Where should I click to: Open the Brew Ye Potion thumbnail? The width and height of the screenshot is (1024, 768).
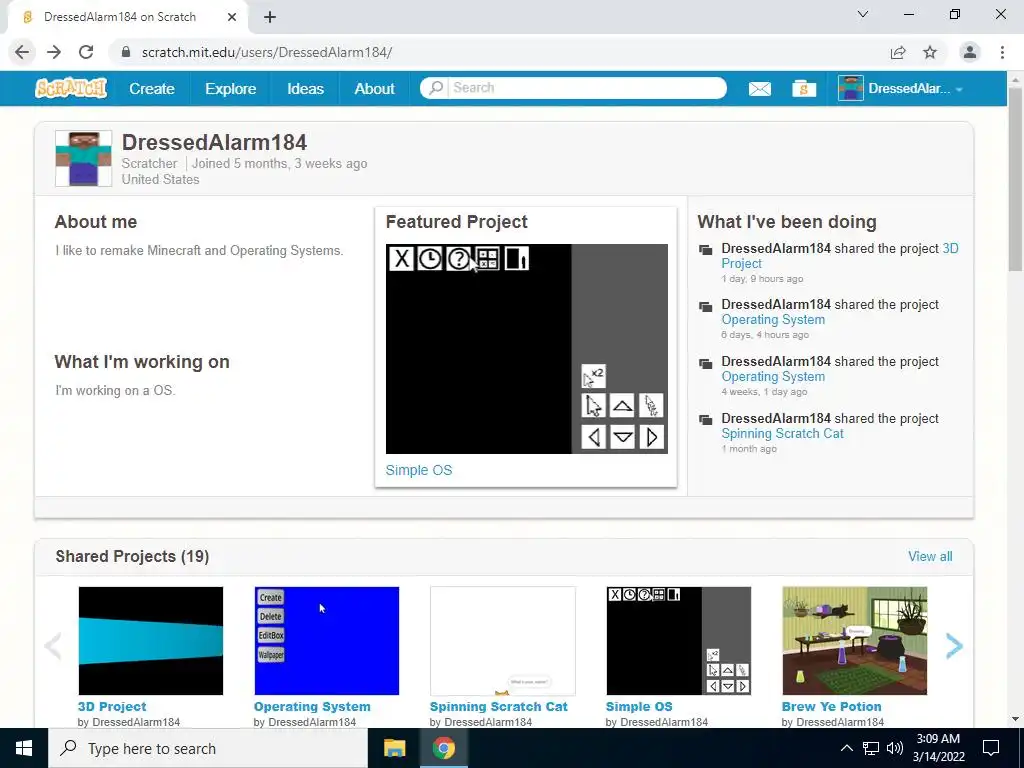coord(855,641)
